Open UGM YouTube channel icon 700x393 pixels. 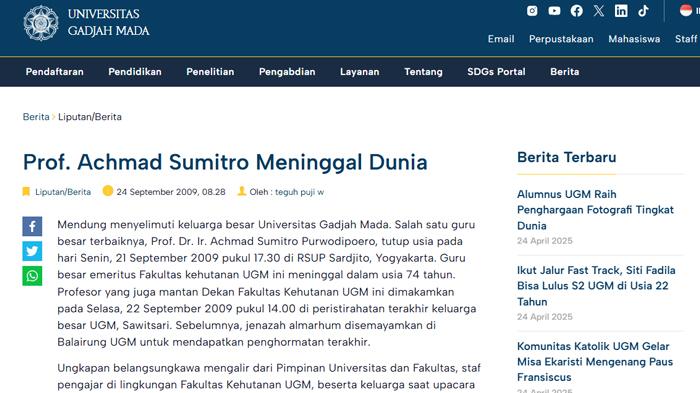coord(554,11)
